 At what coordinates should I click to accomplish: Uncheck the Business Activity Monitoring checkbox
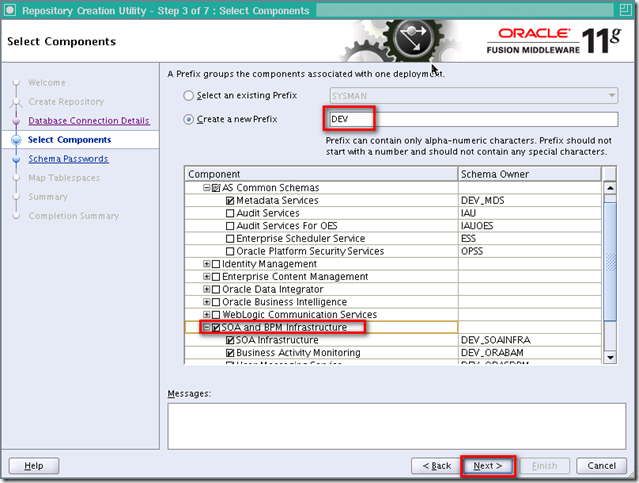click(230, 353)
